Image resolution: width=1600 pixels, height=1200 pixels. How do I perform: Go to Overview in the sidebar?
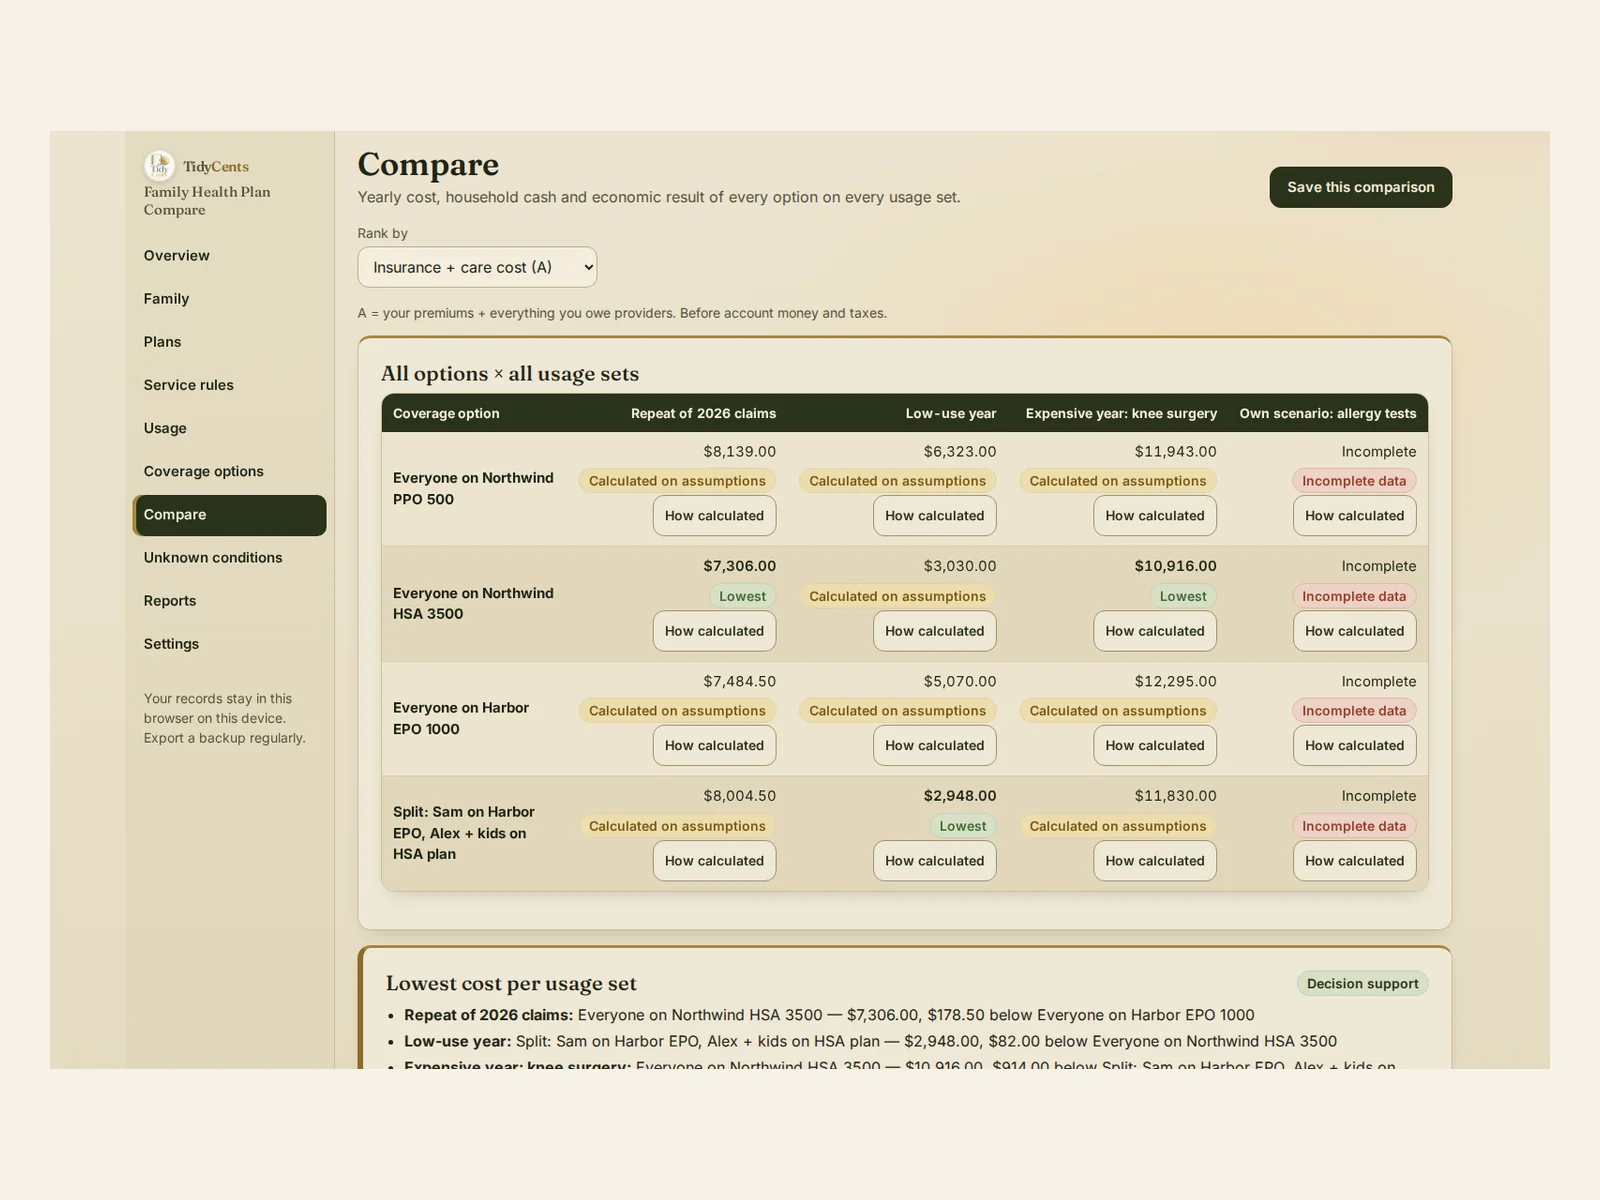click(x=229, y=256)
